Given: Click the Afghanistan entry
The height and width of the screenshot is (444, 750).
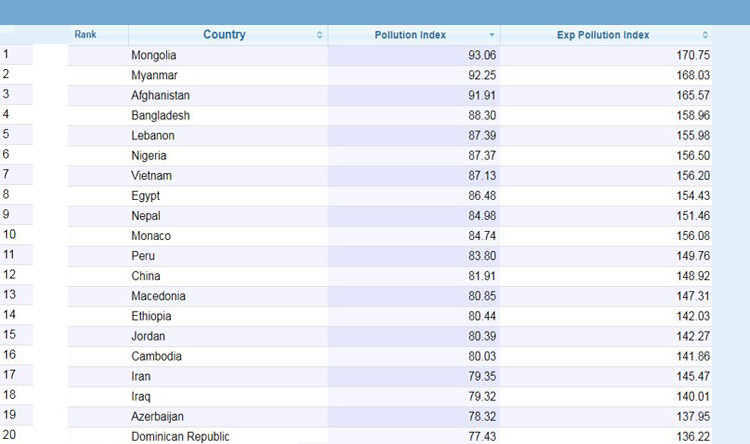Looking at the screenshot, I should 160,95.
